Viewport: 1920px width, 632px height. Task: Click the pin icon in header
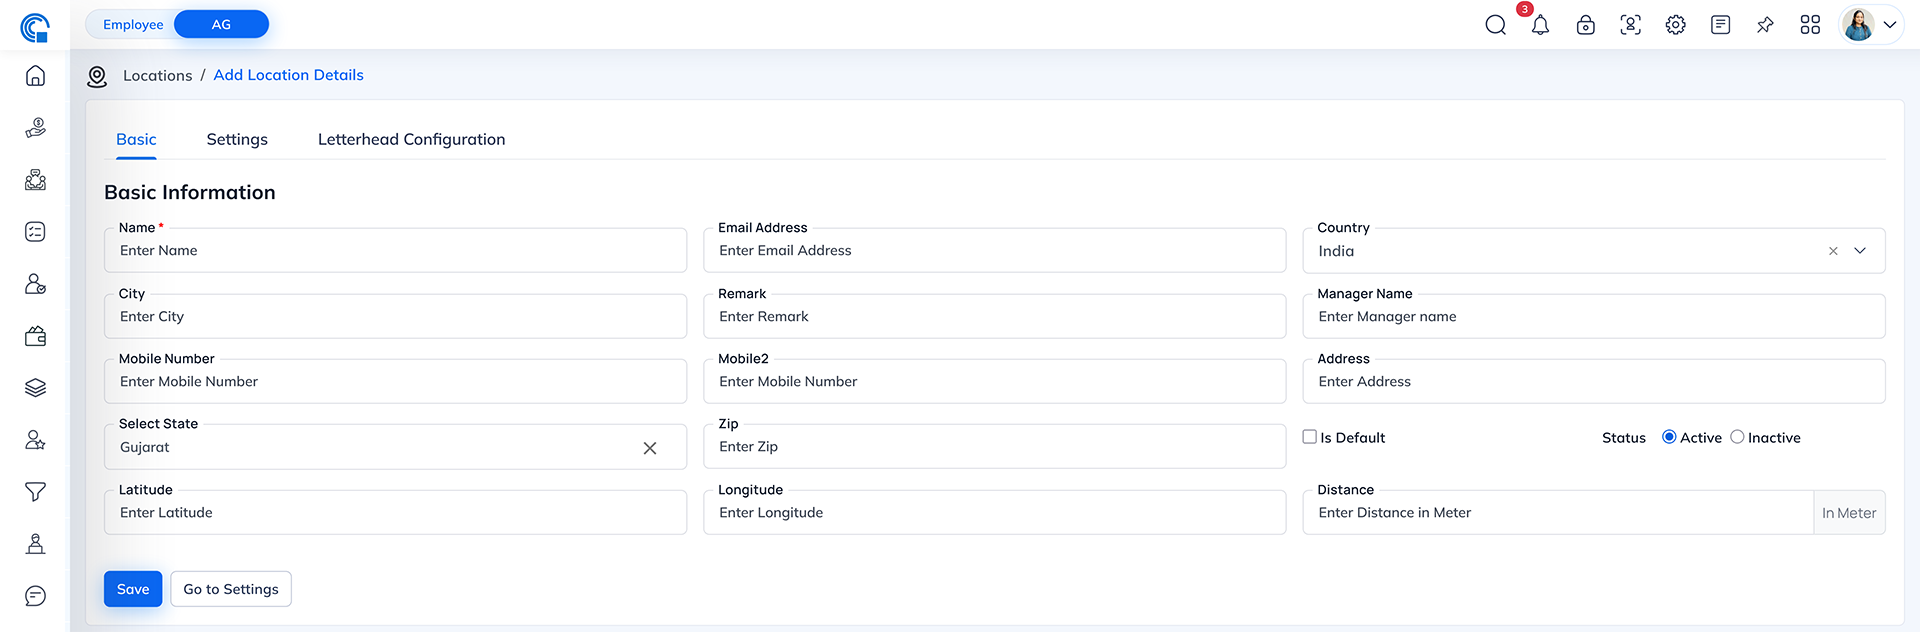(x=1765, y=25)
